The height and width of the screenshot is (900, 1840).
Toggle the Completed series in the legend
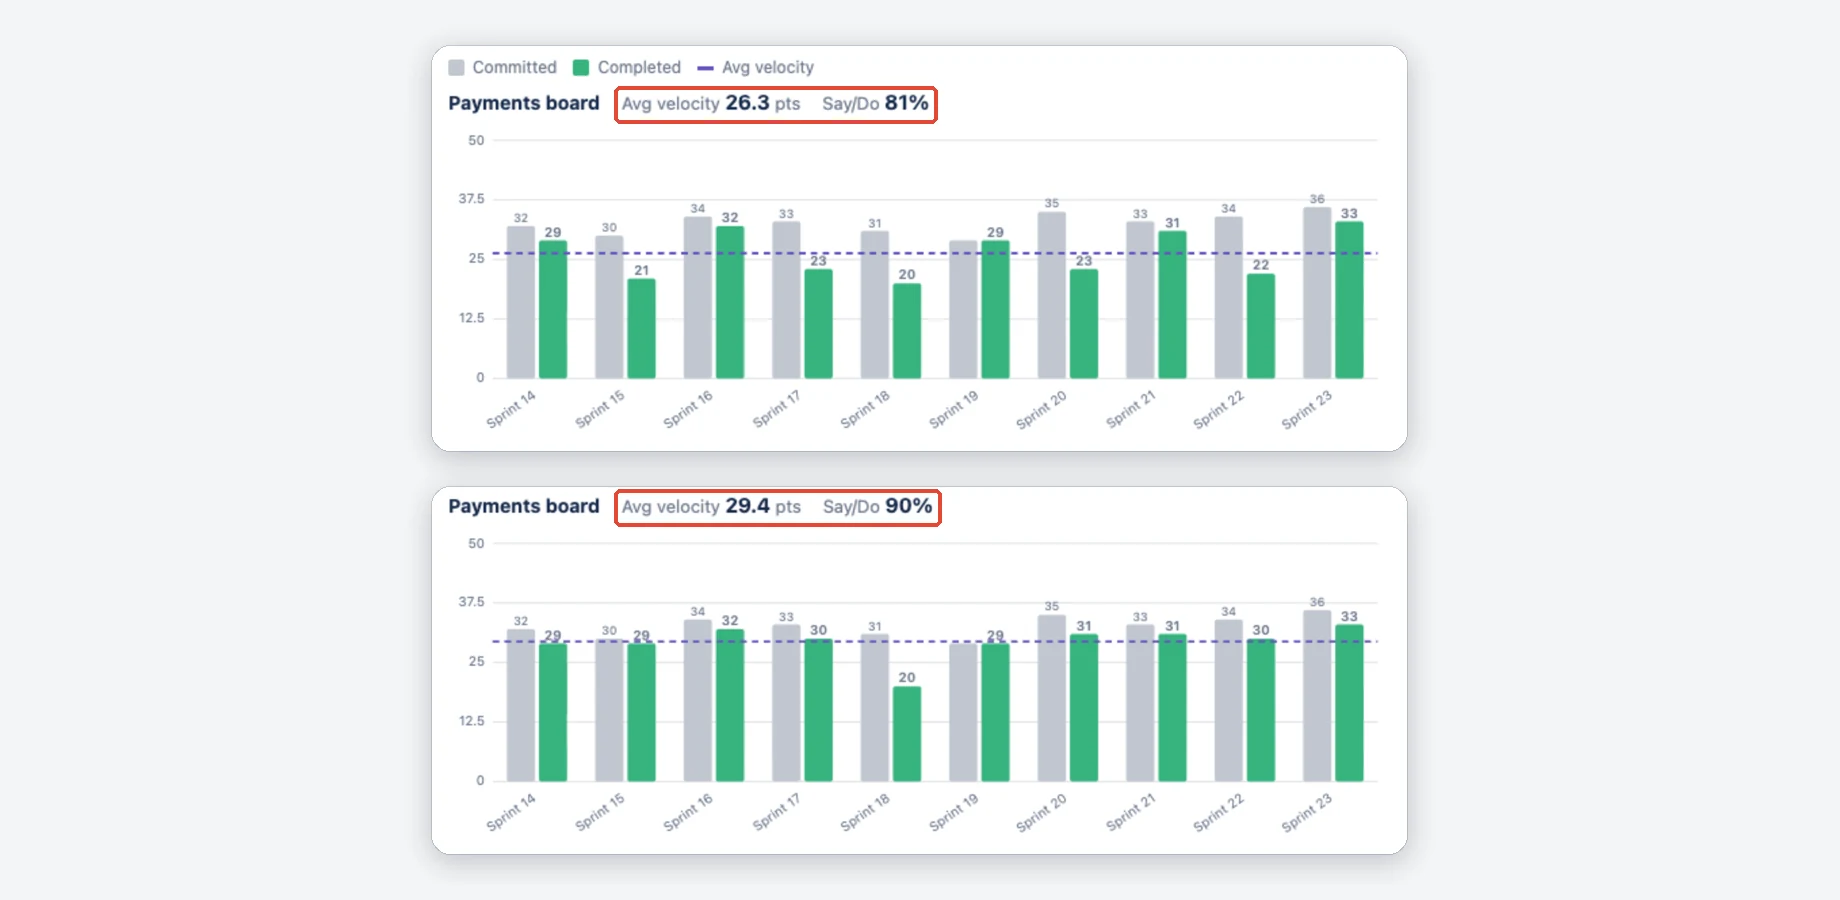(x=627, y=67)
